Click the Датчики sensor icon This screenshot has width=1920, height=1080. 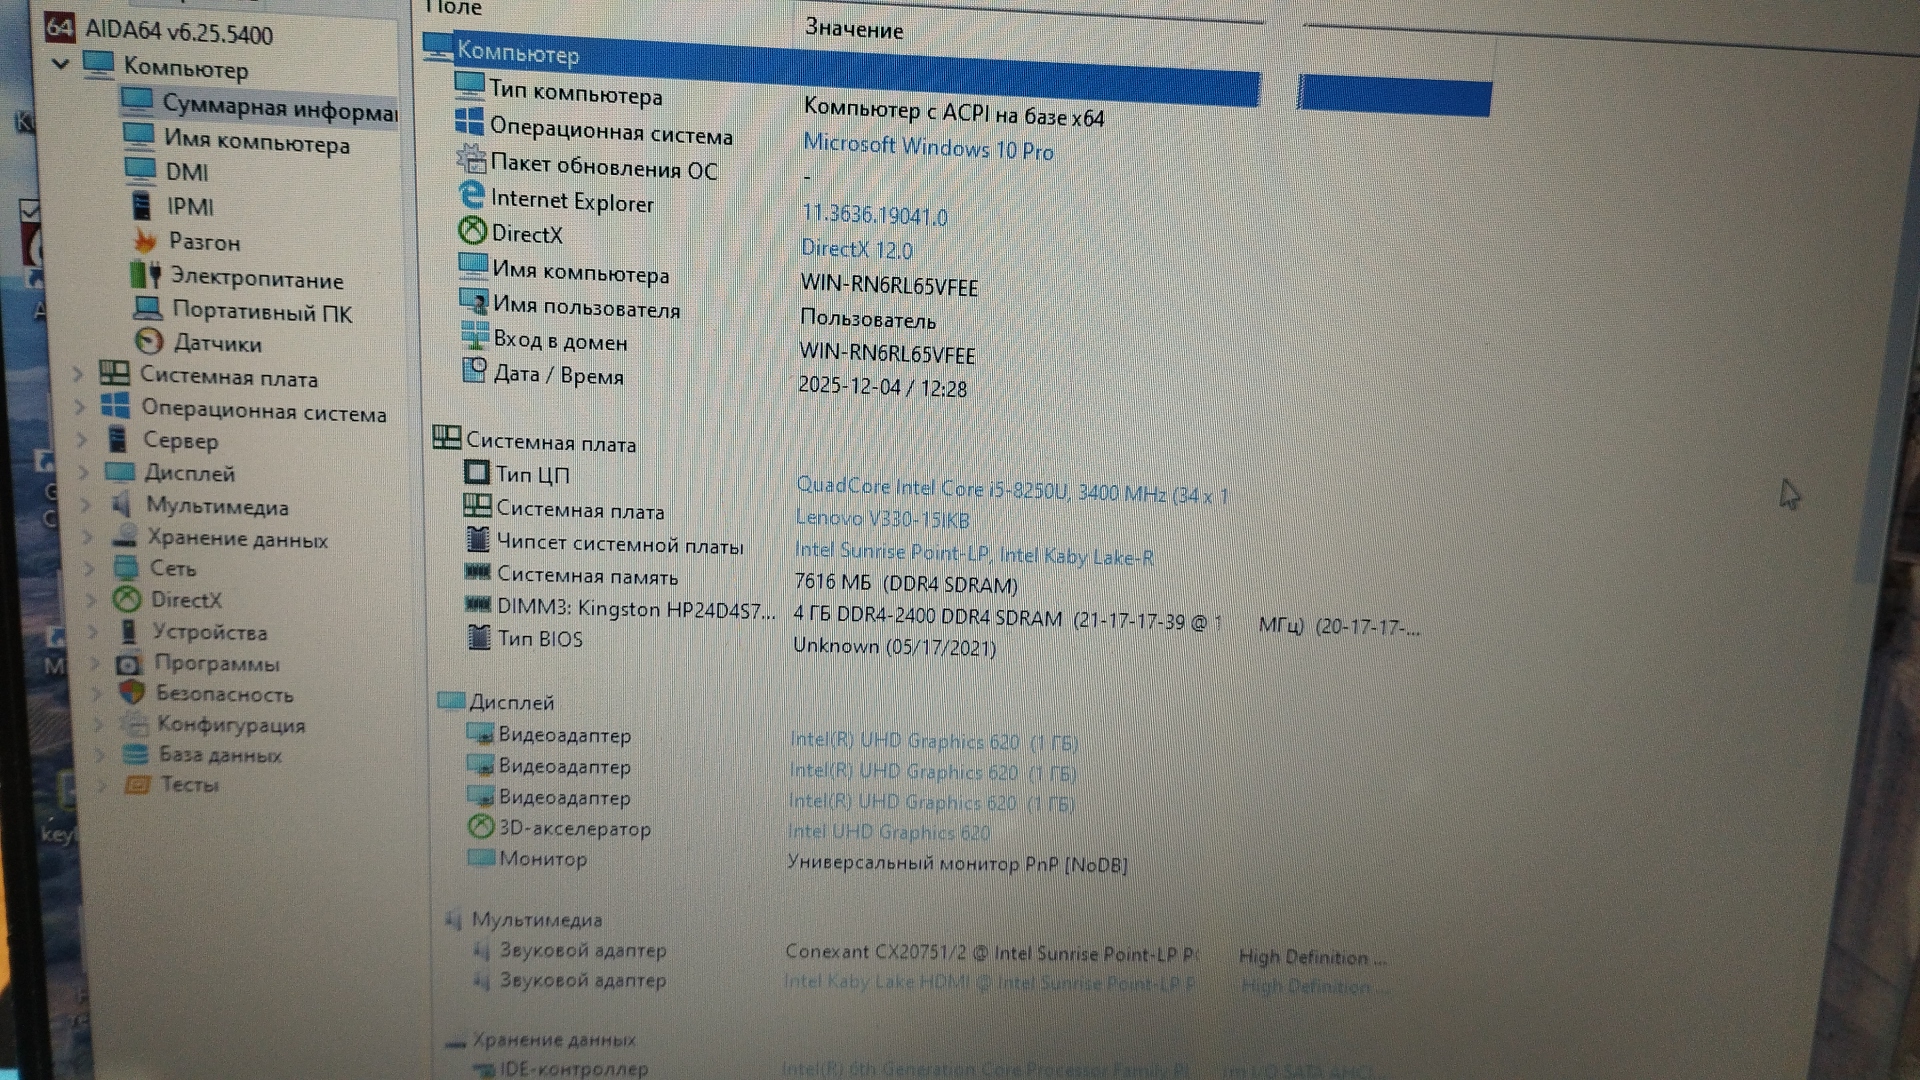point(149,342)
